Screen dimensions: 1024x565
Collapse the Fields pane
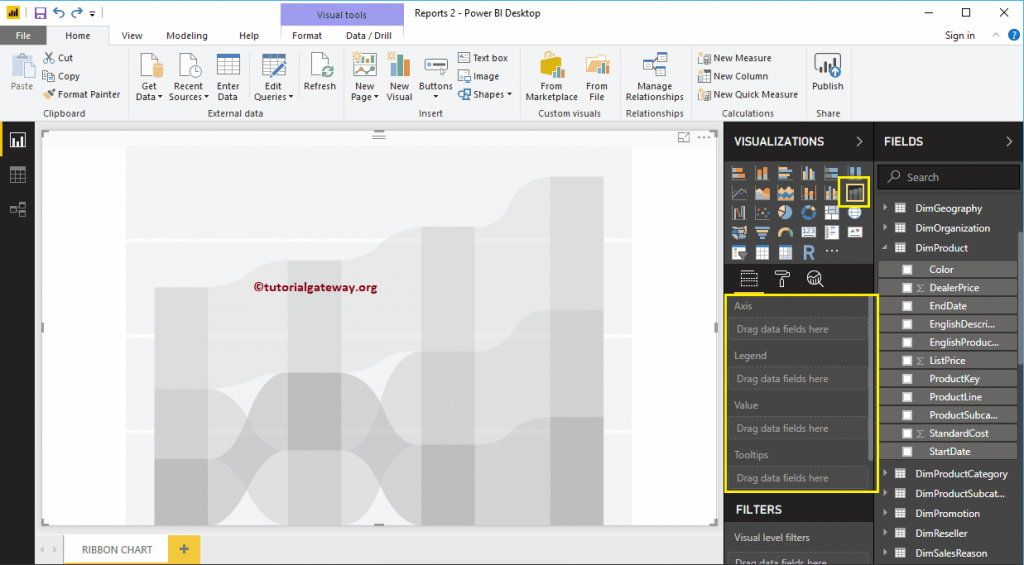[1009, 142]
